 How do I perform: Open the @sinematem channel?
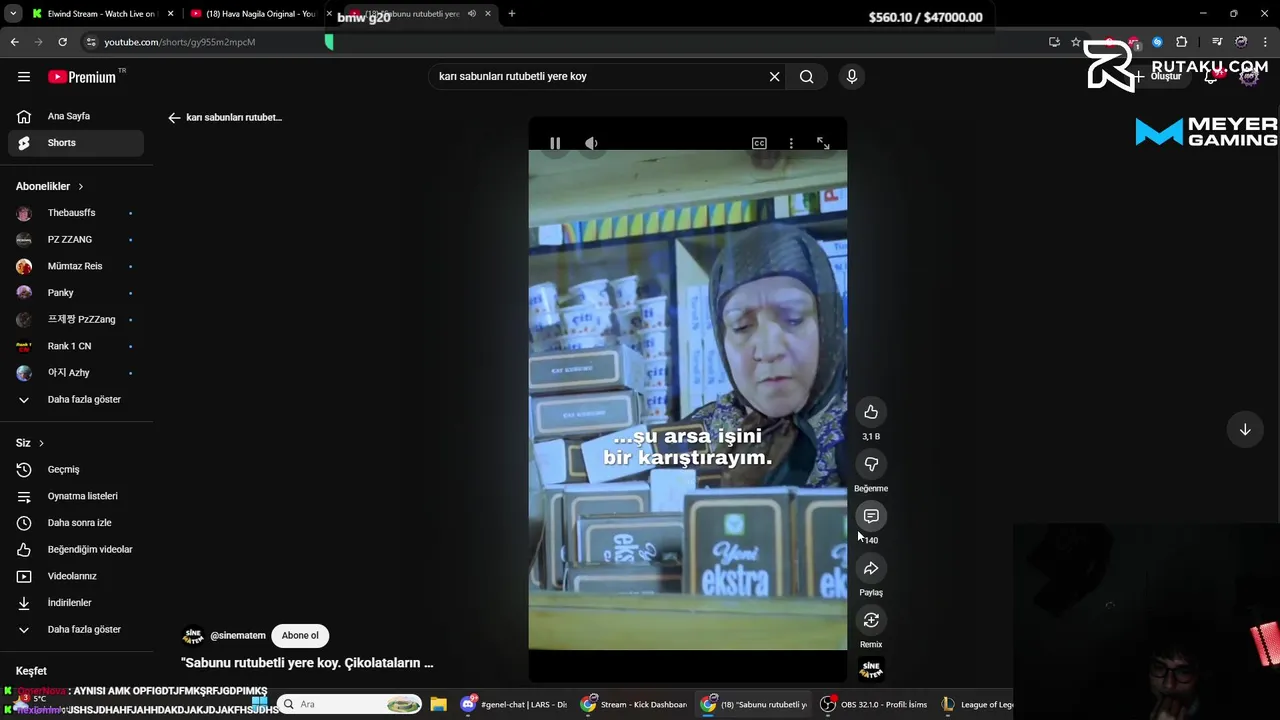click(x=238, y=635)
